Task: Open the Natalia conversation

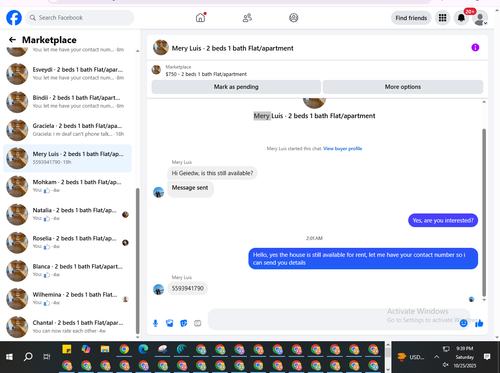Action: click(x=67, y=214)
